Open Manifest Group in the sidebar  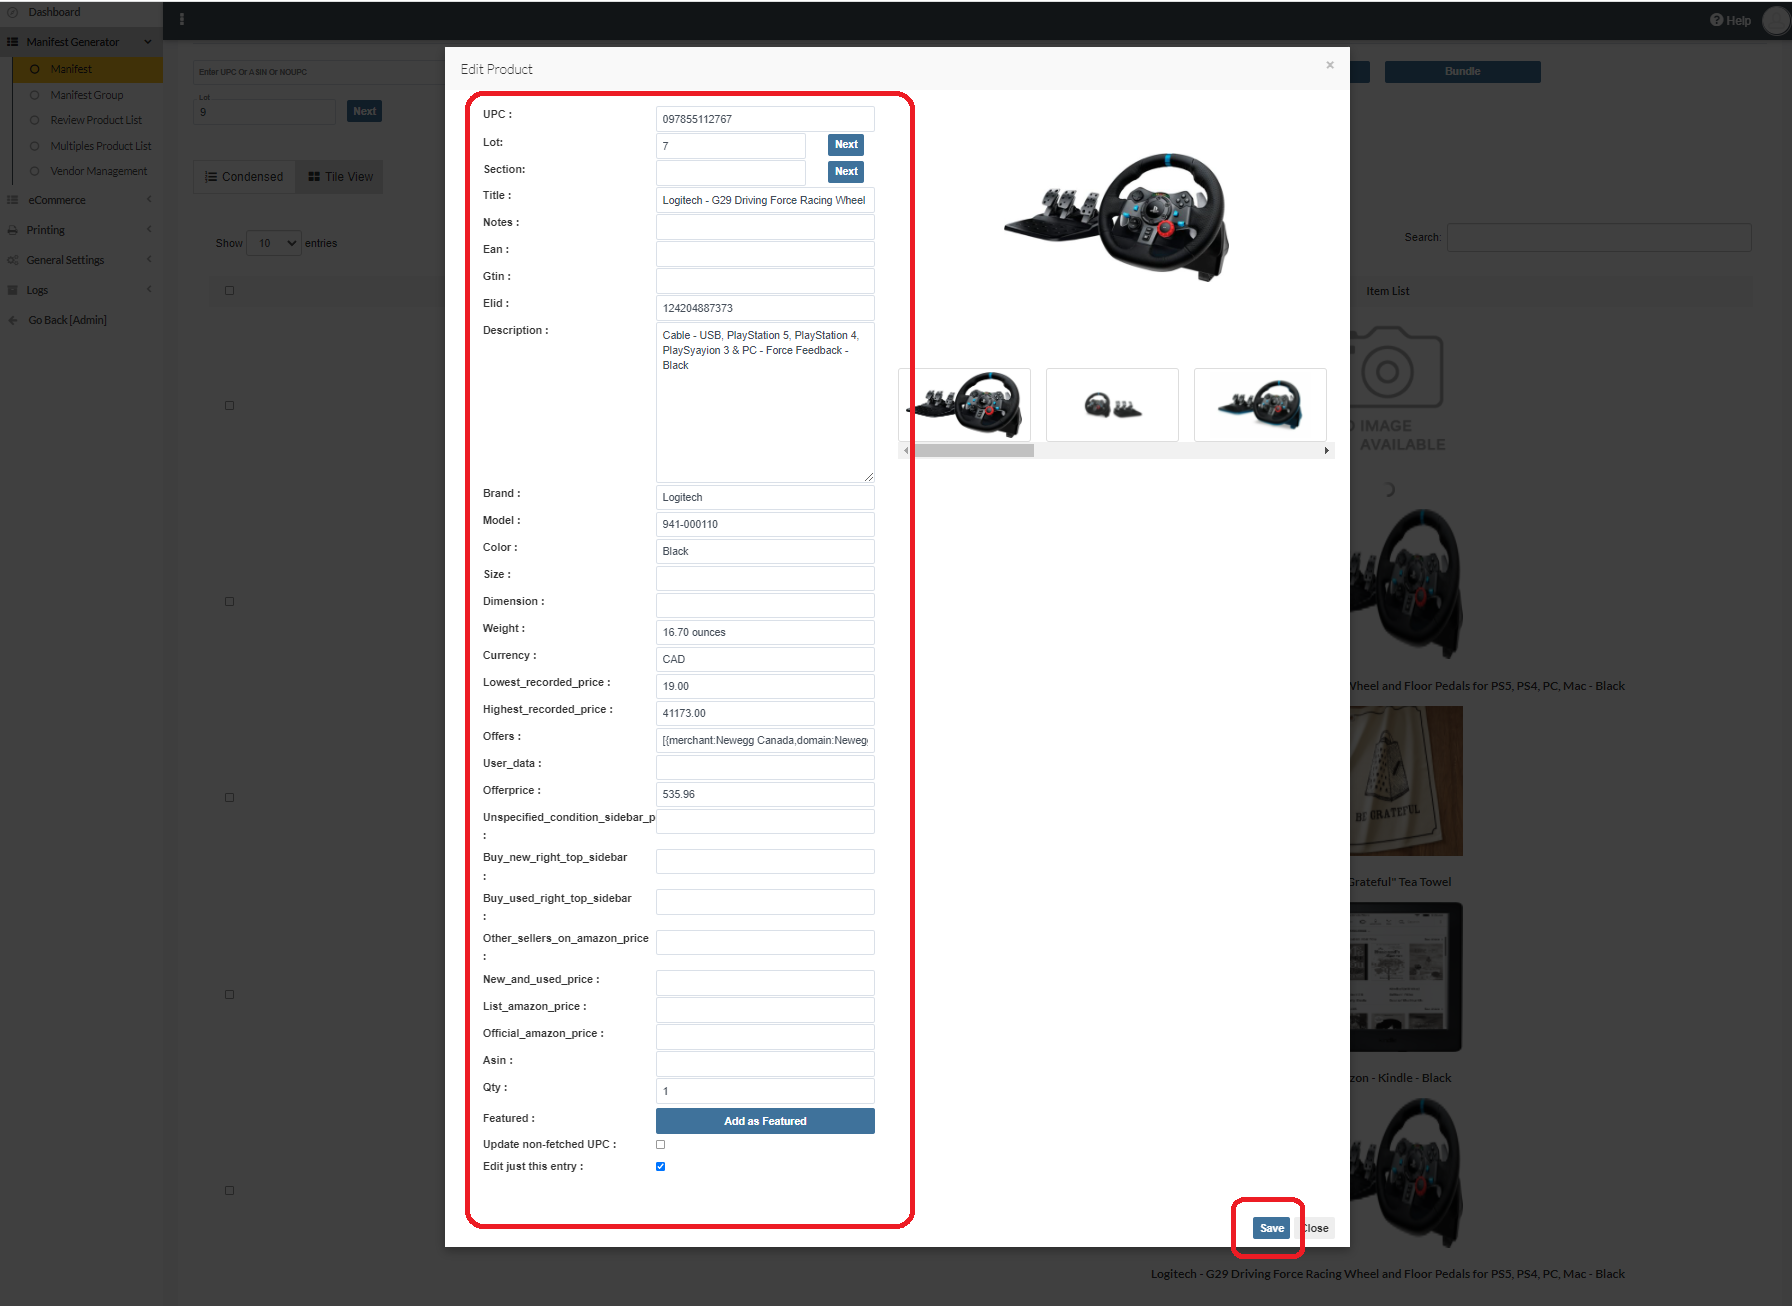click(x=87, y=95)
